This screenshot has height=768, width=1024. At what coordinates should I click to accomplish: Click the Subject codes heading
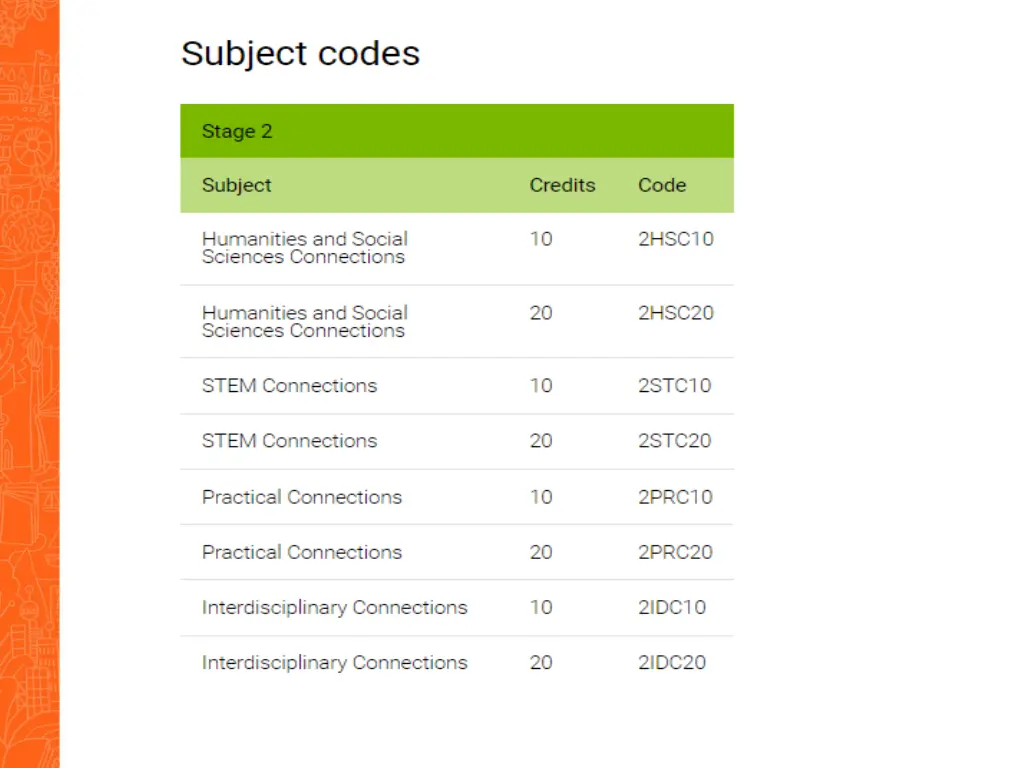pos(300,54)
